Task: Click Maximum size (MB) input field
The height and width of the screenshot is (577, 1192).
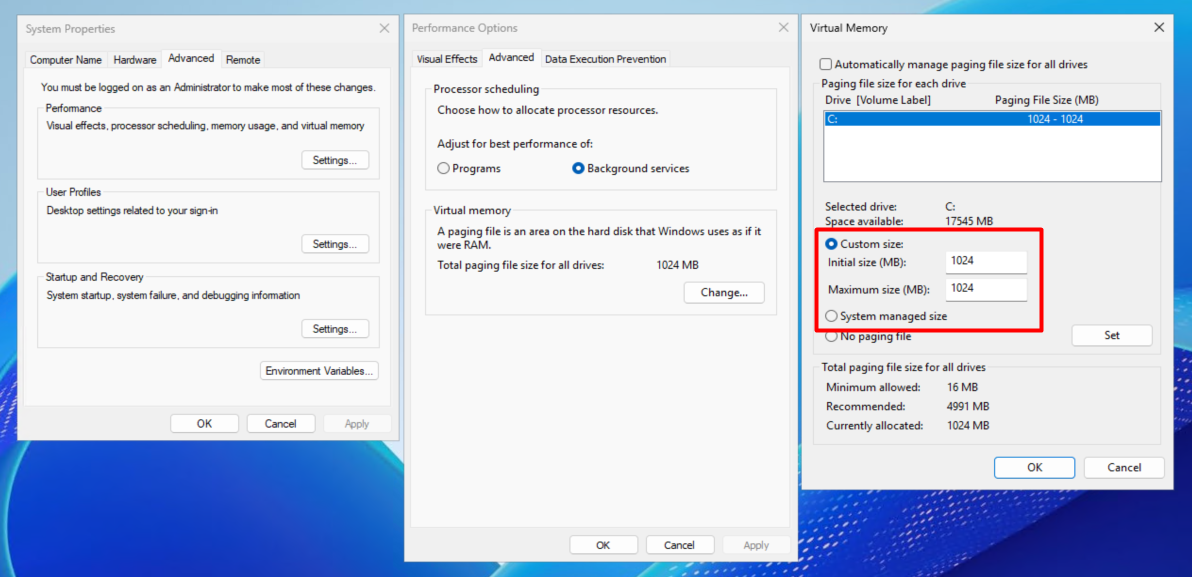Action: 986,289
